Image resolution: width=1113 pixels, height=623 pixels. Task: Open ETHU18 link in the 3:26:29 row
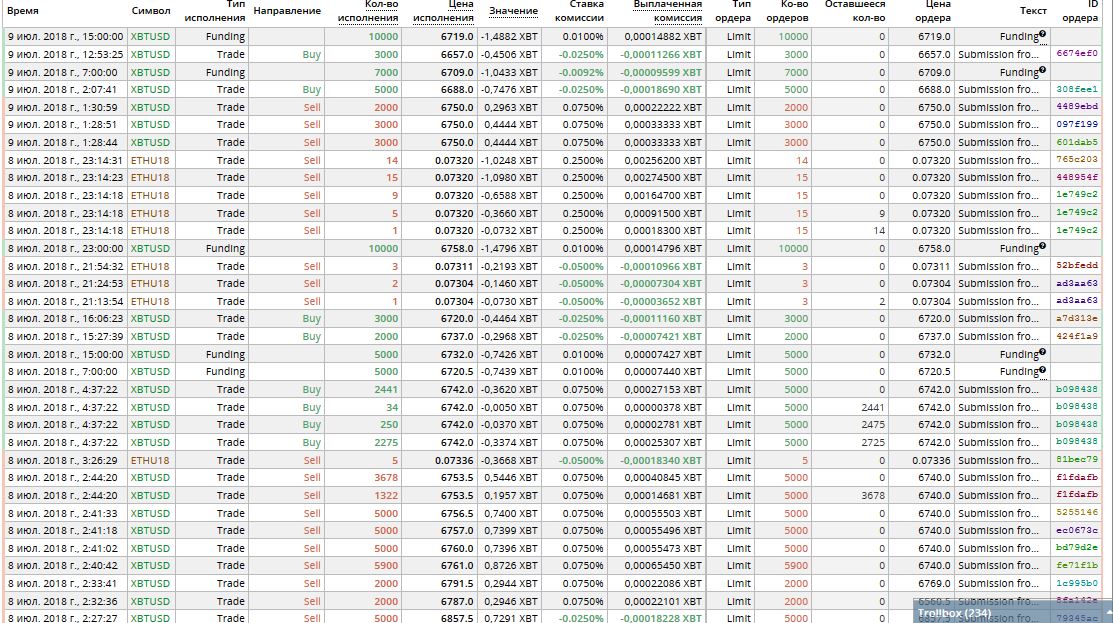(x=150, y=460)
